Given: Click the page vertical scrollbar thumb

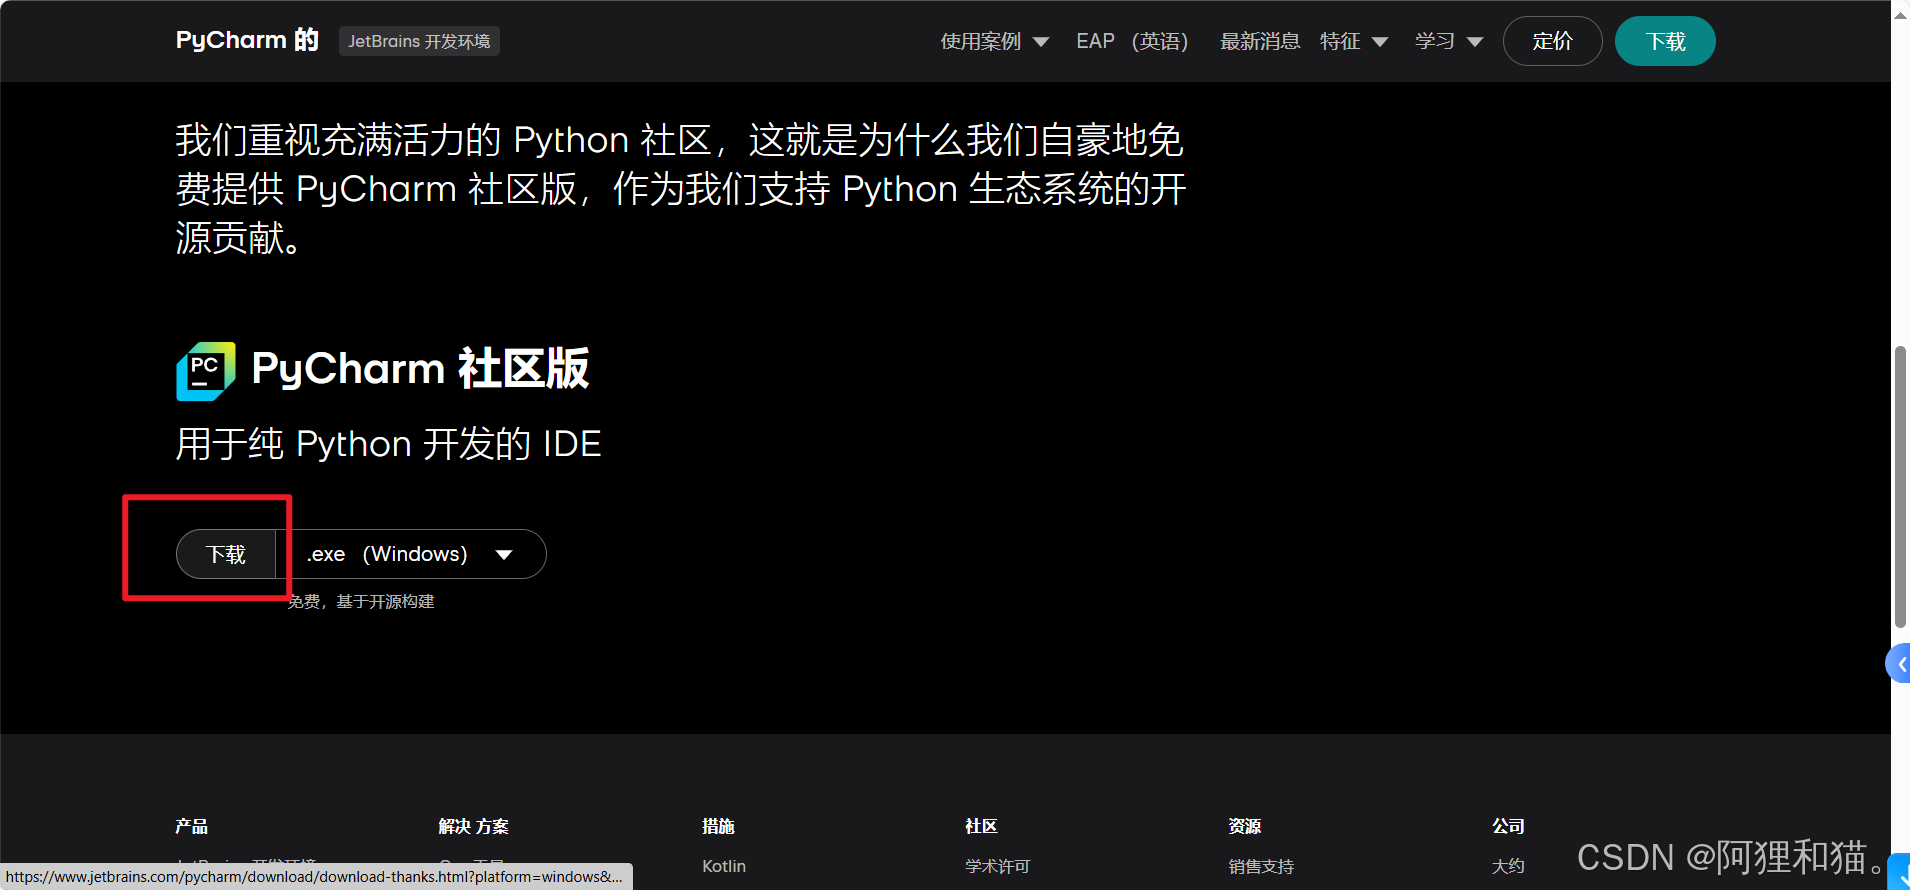Looking at the screenshot, I should pos(1900,487).
